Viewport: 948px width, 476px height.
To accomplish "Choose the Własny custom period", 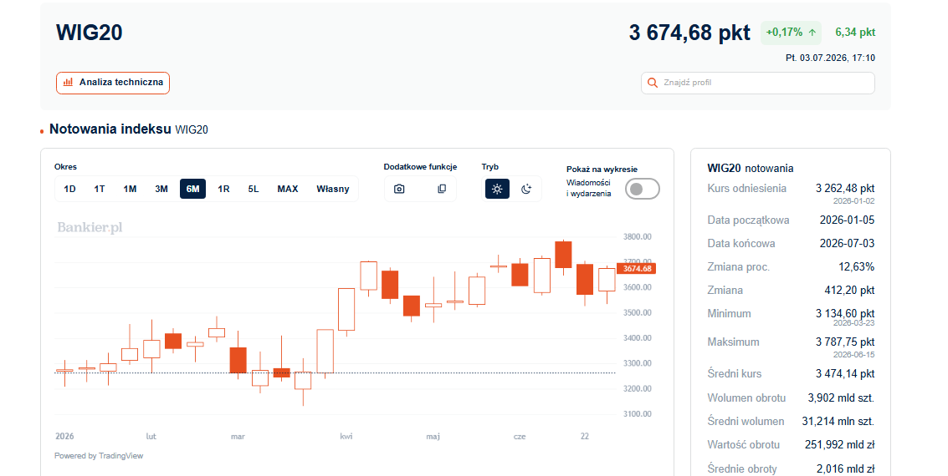I will pos(333,189).
